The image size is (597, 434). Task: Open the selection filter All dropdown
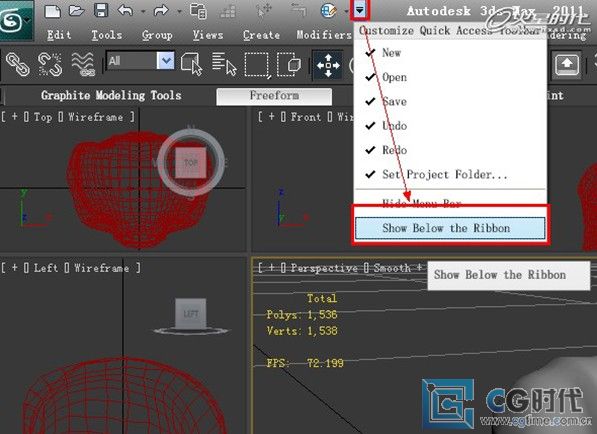pos(140,61)
